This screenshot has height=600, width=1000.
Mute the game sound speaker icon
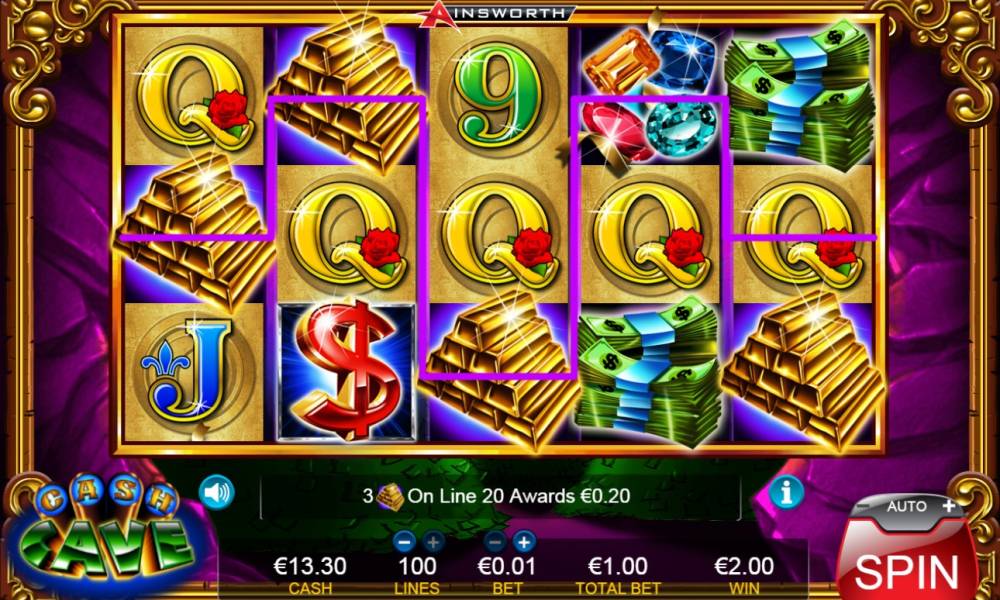click(x=216, y=492)
